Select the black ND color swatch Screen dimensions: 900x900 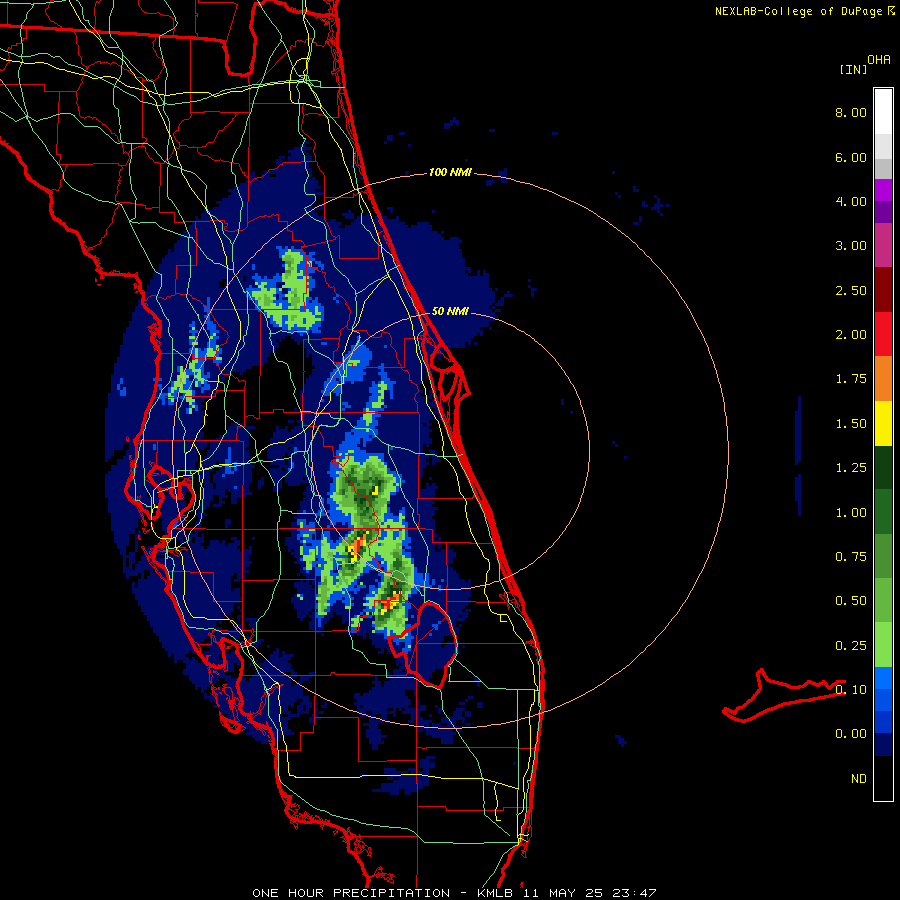coord(883,778)
